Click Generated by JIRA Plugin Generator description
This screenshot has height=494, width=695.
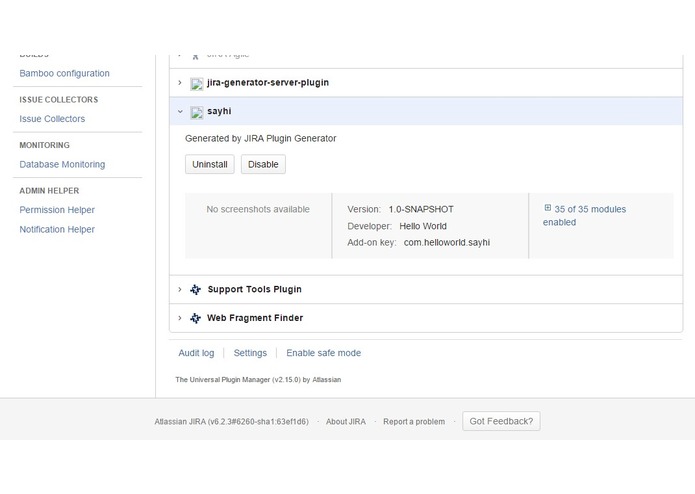coord(261,139)
